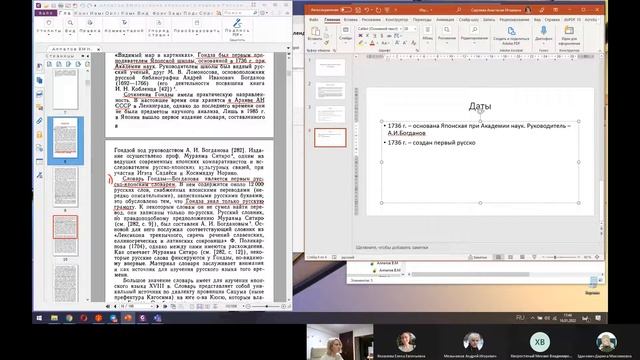This screenshot has width=640, height=360.
Task: Open the Комментарий tool dropdown in PDF editor
Action: [x=124, y=28]
